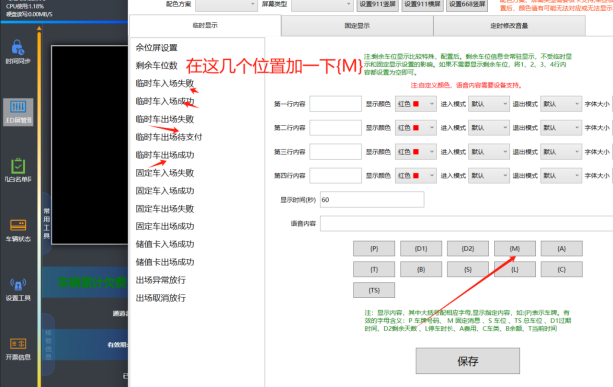The height and width of the screenshot is (387, 613).
Task: Insert the {C} vehicle type tag
Action: (561, 269)
